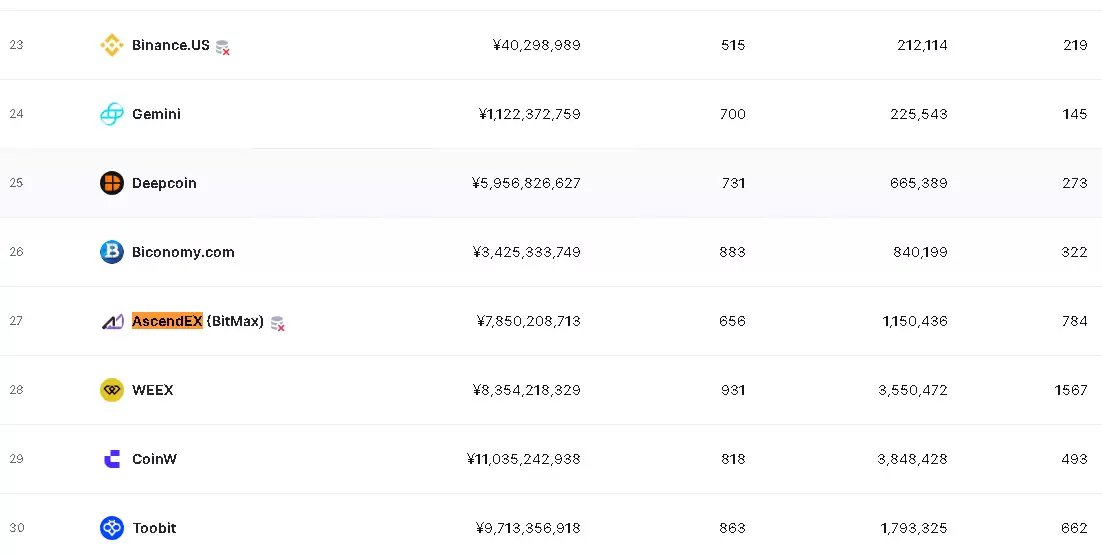Click the Deepcoin exchange logo
The image size is (1102, 557).
[x=111, y=183]
